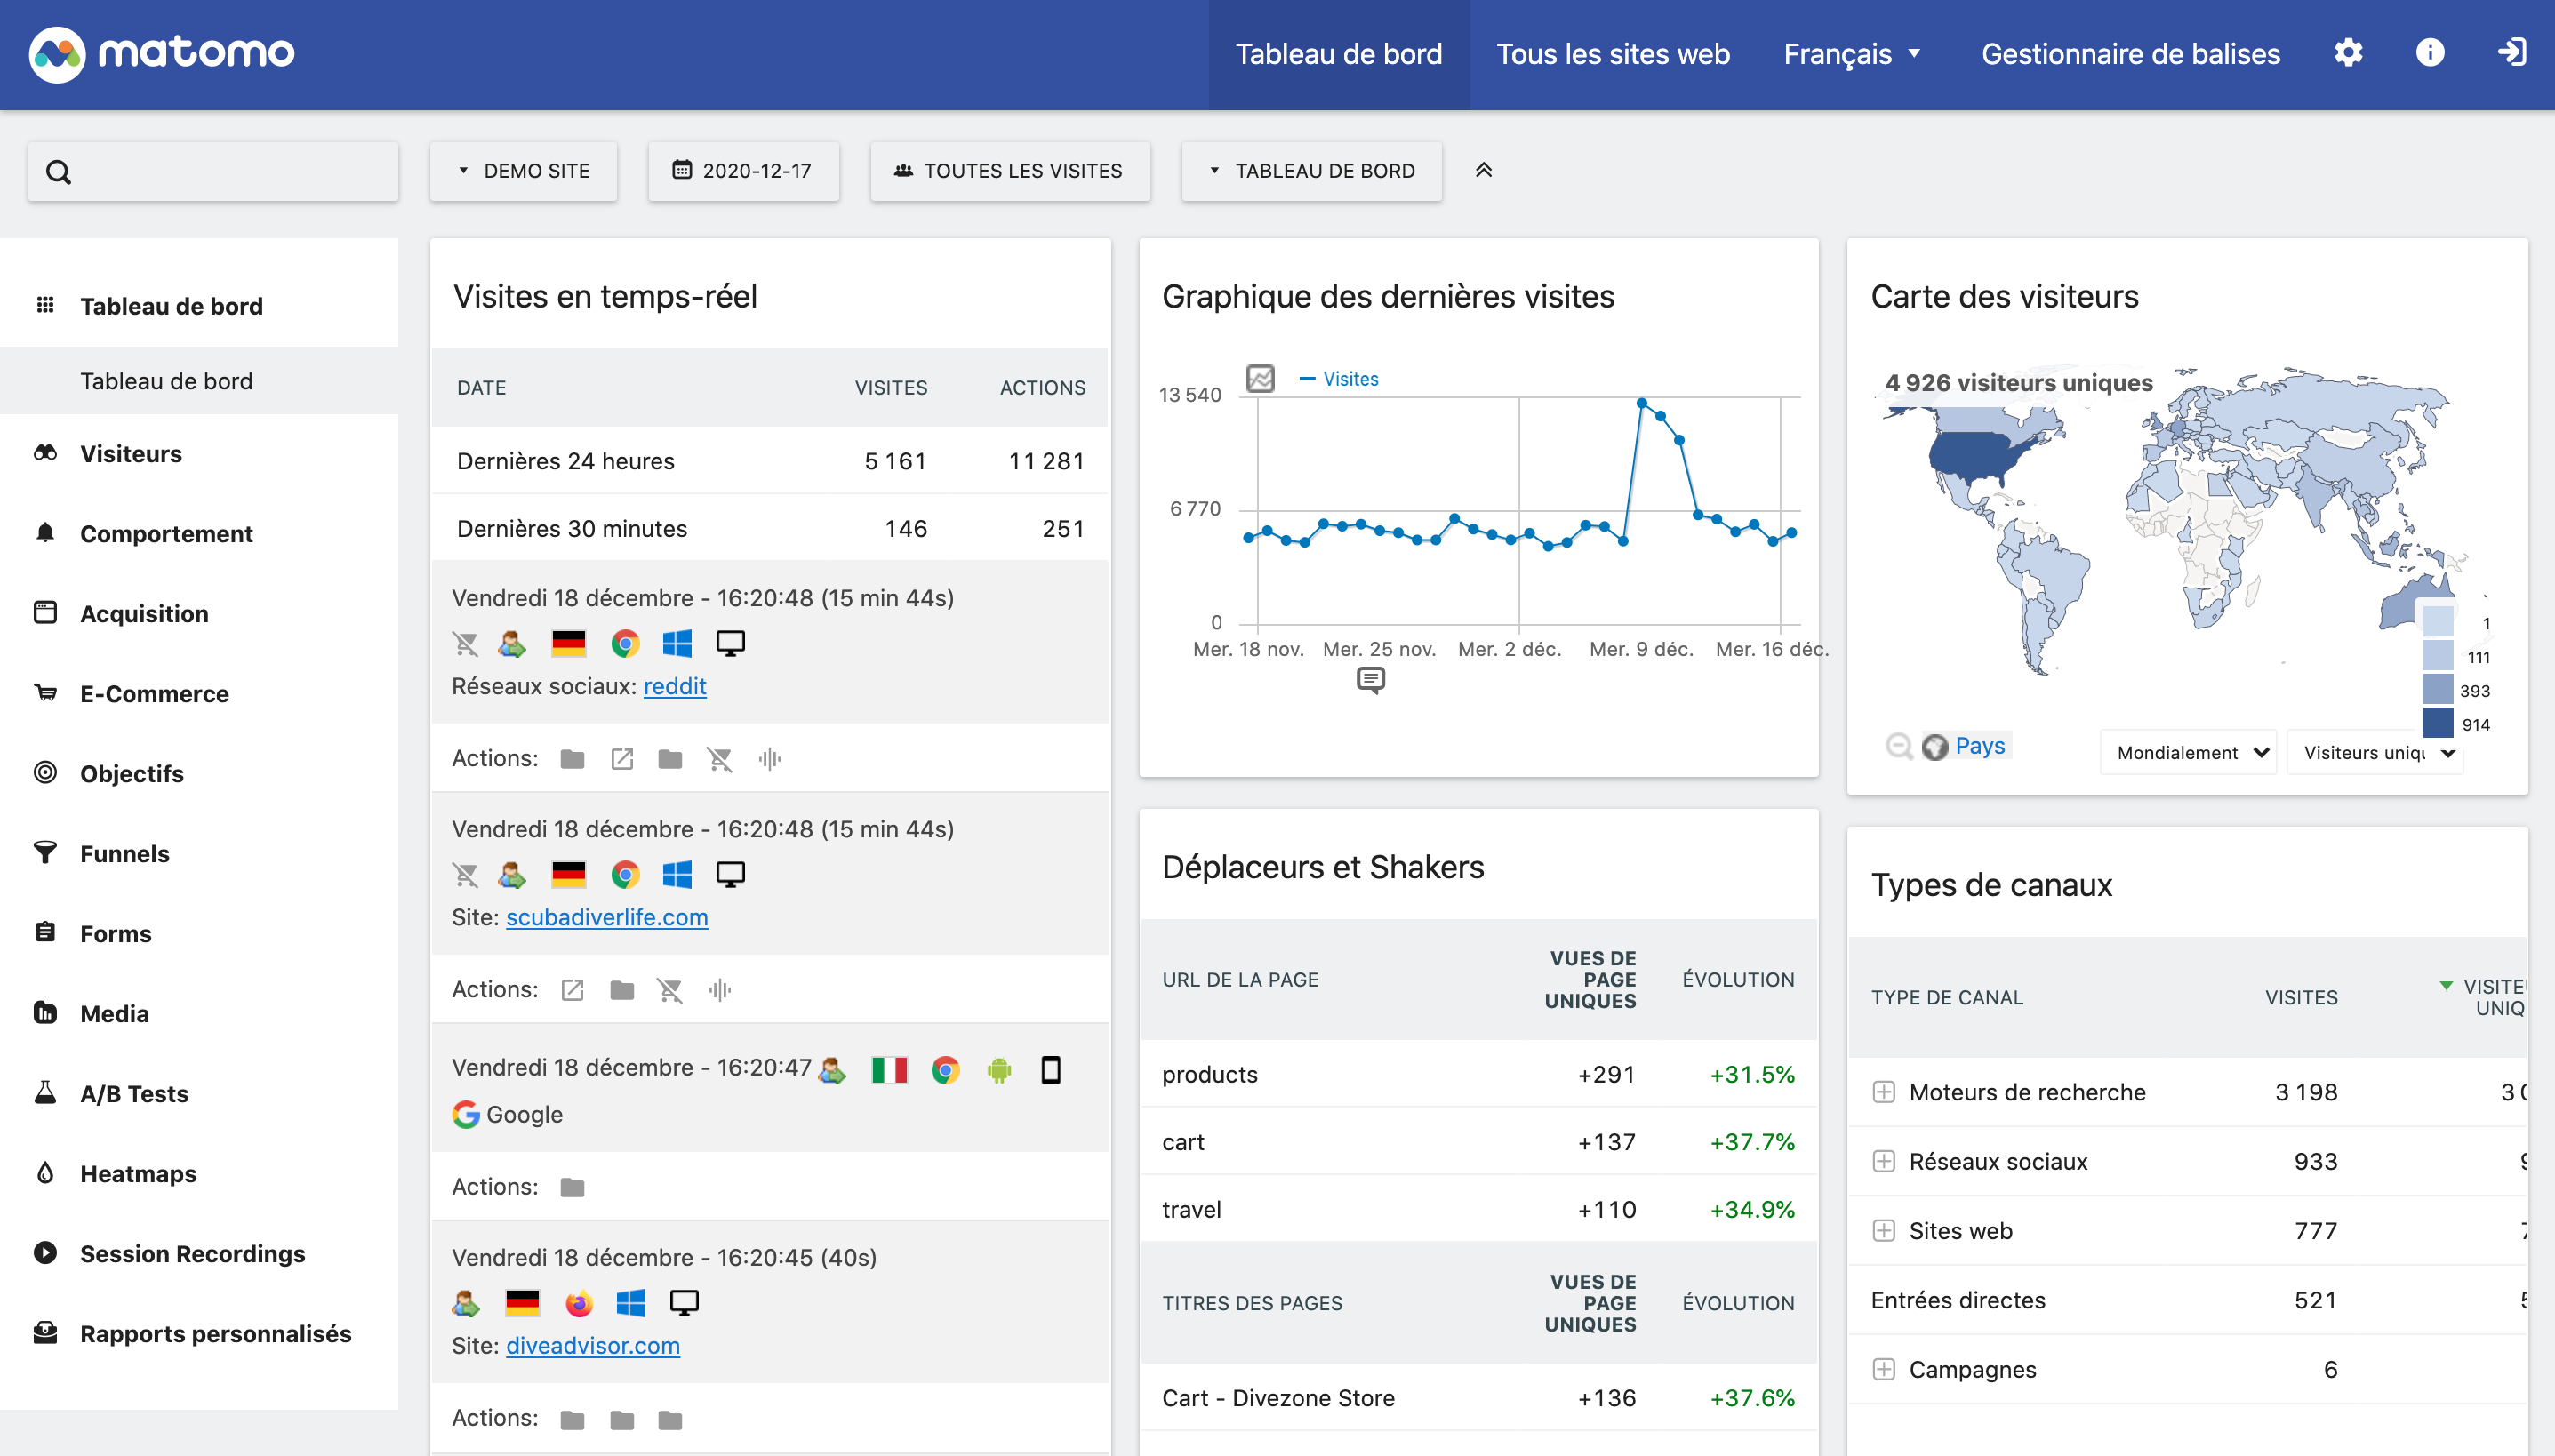This screenshot has width=2555, height=1456.
Task: Click the Matomo logo
Action: pyautogui.click(x=162, y=53)
